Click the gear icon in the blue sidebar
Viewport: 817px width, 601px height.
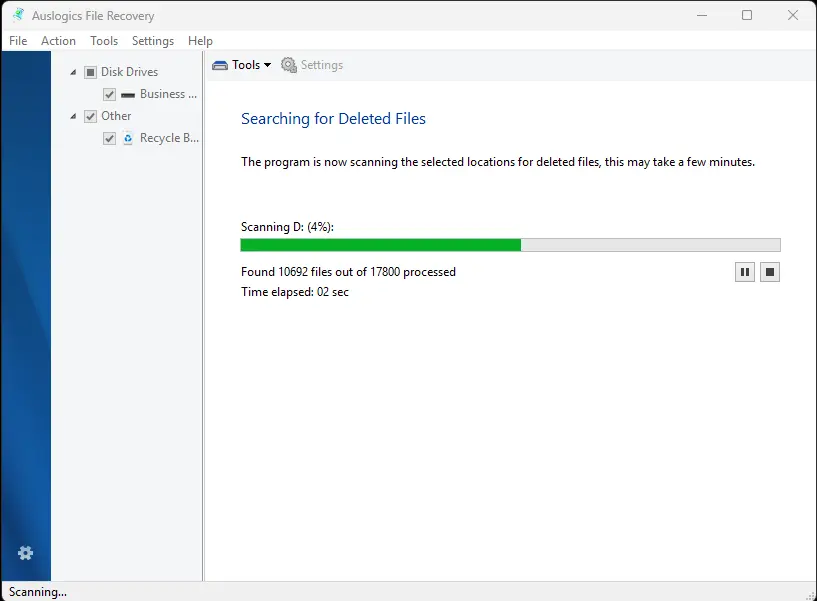click(26, 553)
